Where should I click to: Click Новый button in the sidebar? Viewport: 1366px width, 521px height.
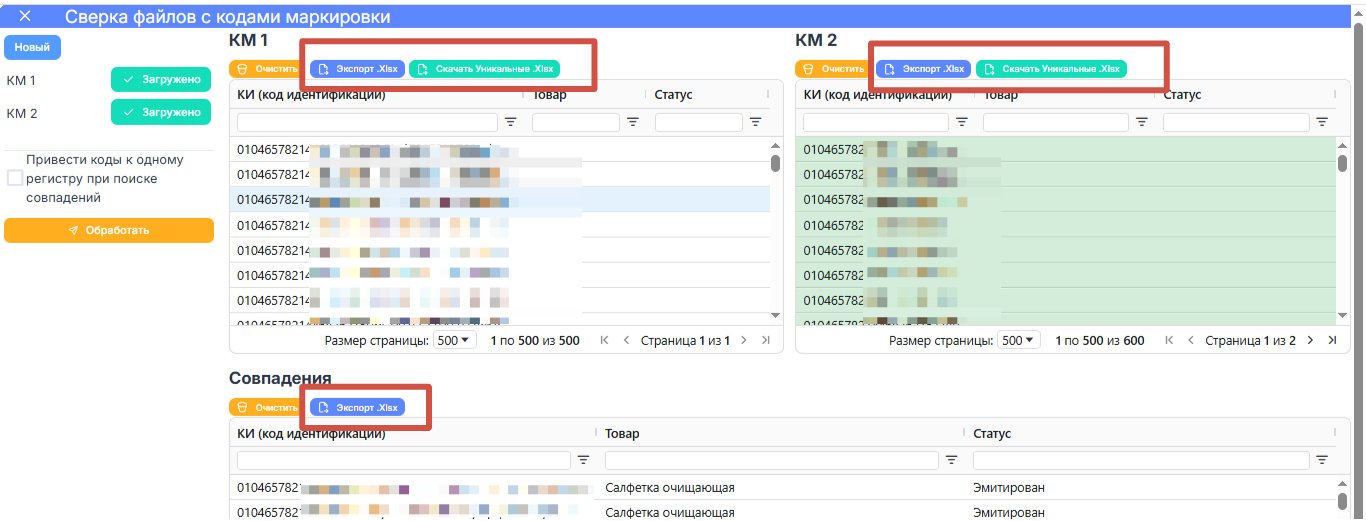[x=33, y=48]
